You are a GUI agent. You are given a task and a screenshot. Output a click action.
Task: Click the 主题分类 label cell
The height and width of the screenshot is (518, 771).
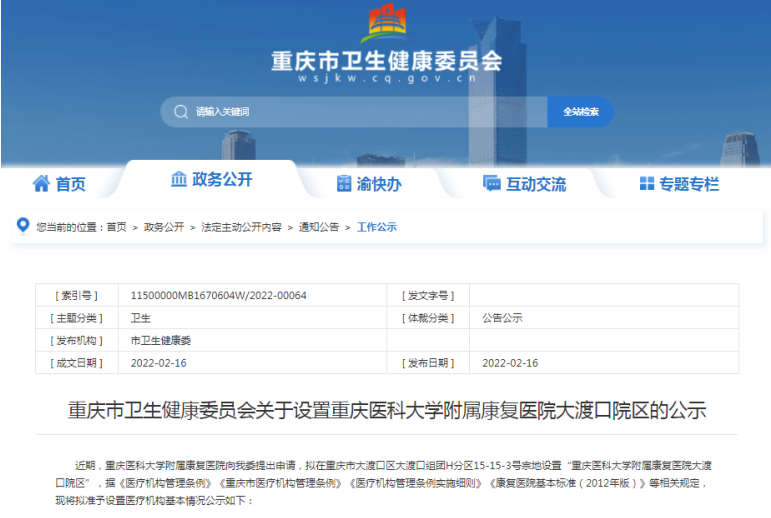[x=77, y=318]
